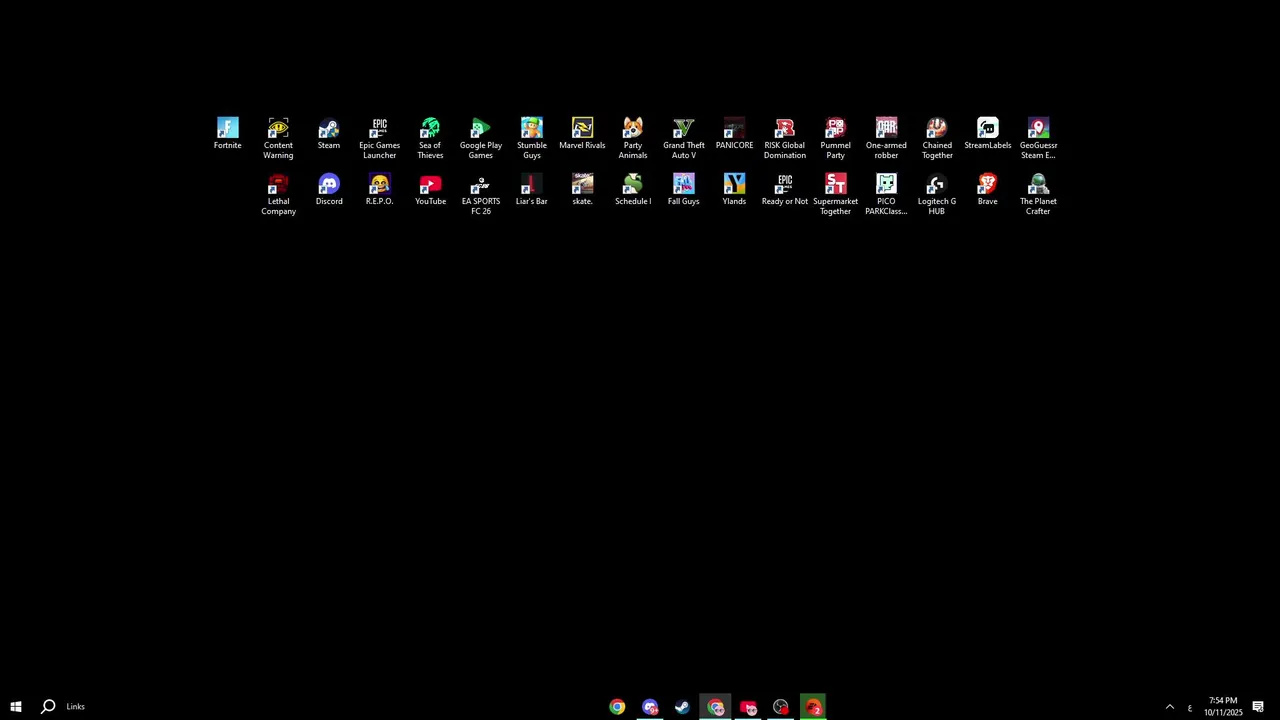Switch to Discord in the taskbar
Screen dimensions: 1280x720
(x=650, y=707)
